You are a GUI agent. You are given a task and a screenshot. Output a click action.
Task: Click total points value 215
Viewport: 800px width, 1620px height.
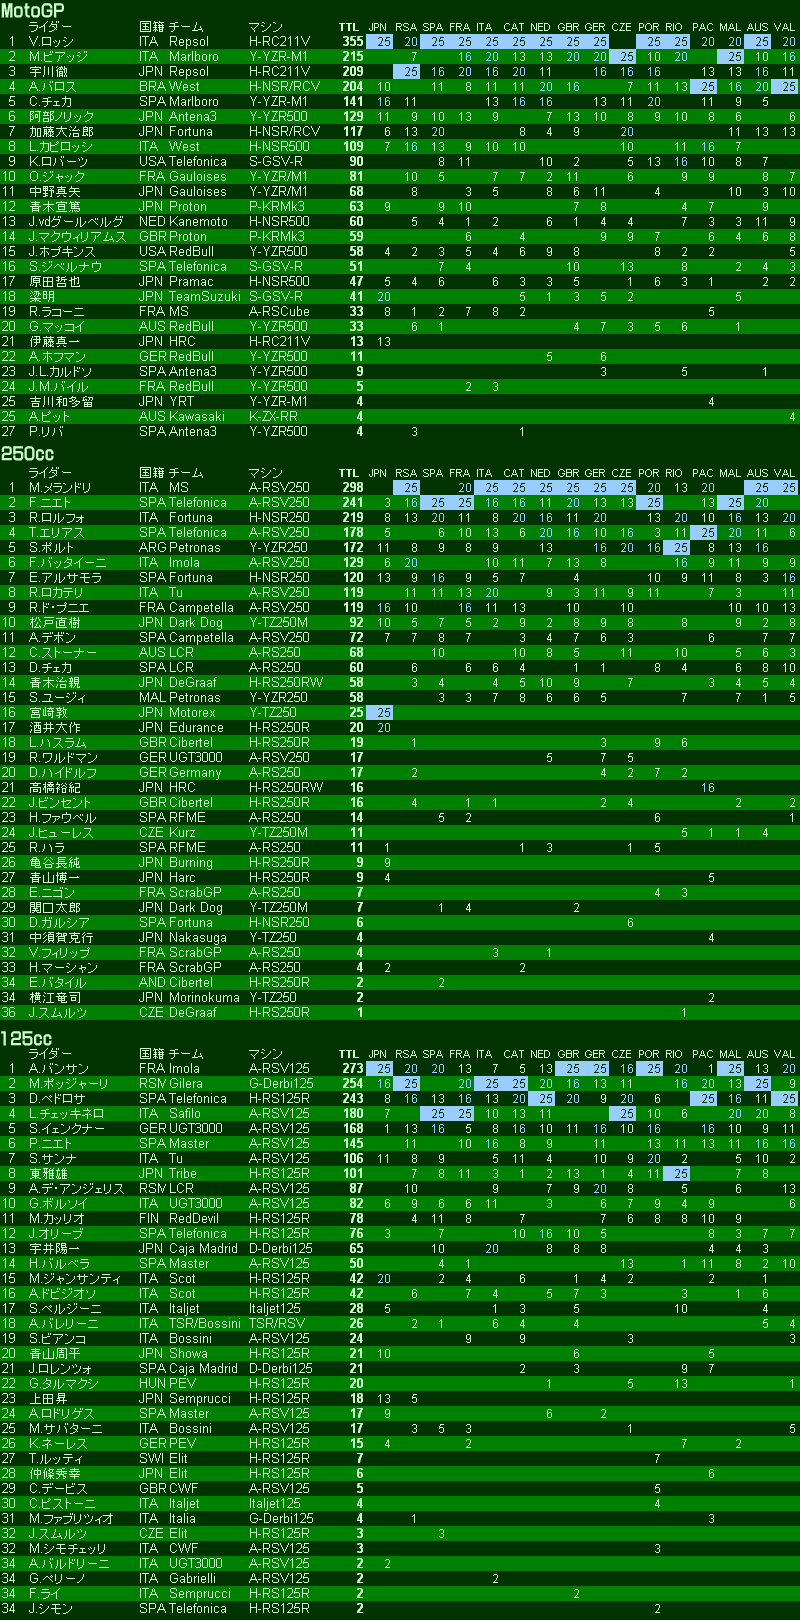point(352,57)
